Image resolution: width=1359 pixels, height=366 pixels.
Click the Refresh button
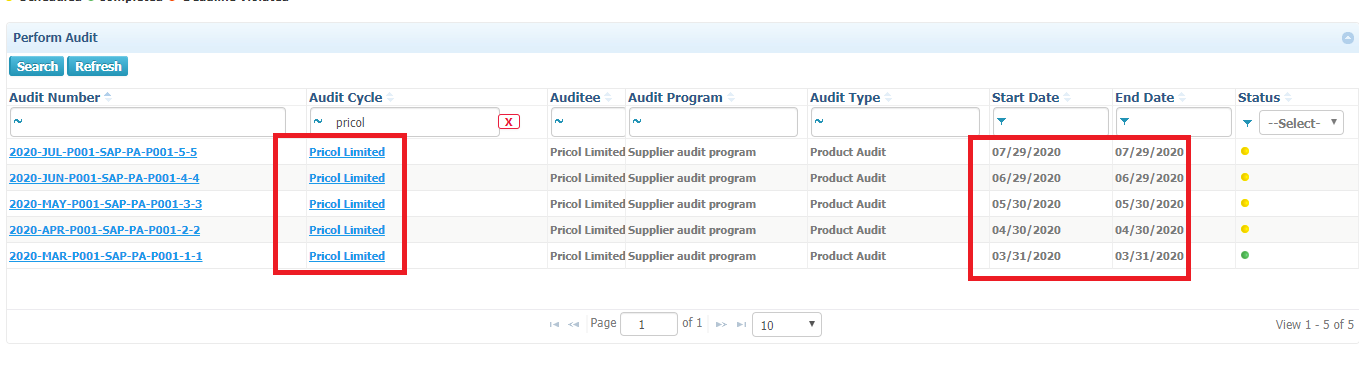tap(98, 67)
